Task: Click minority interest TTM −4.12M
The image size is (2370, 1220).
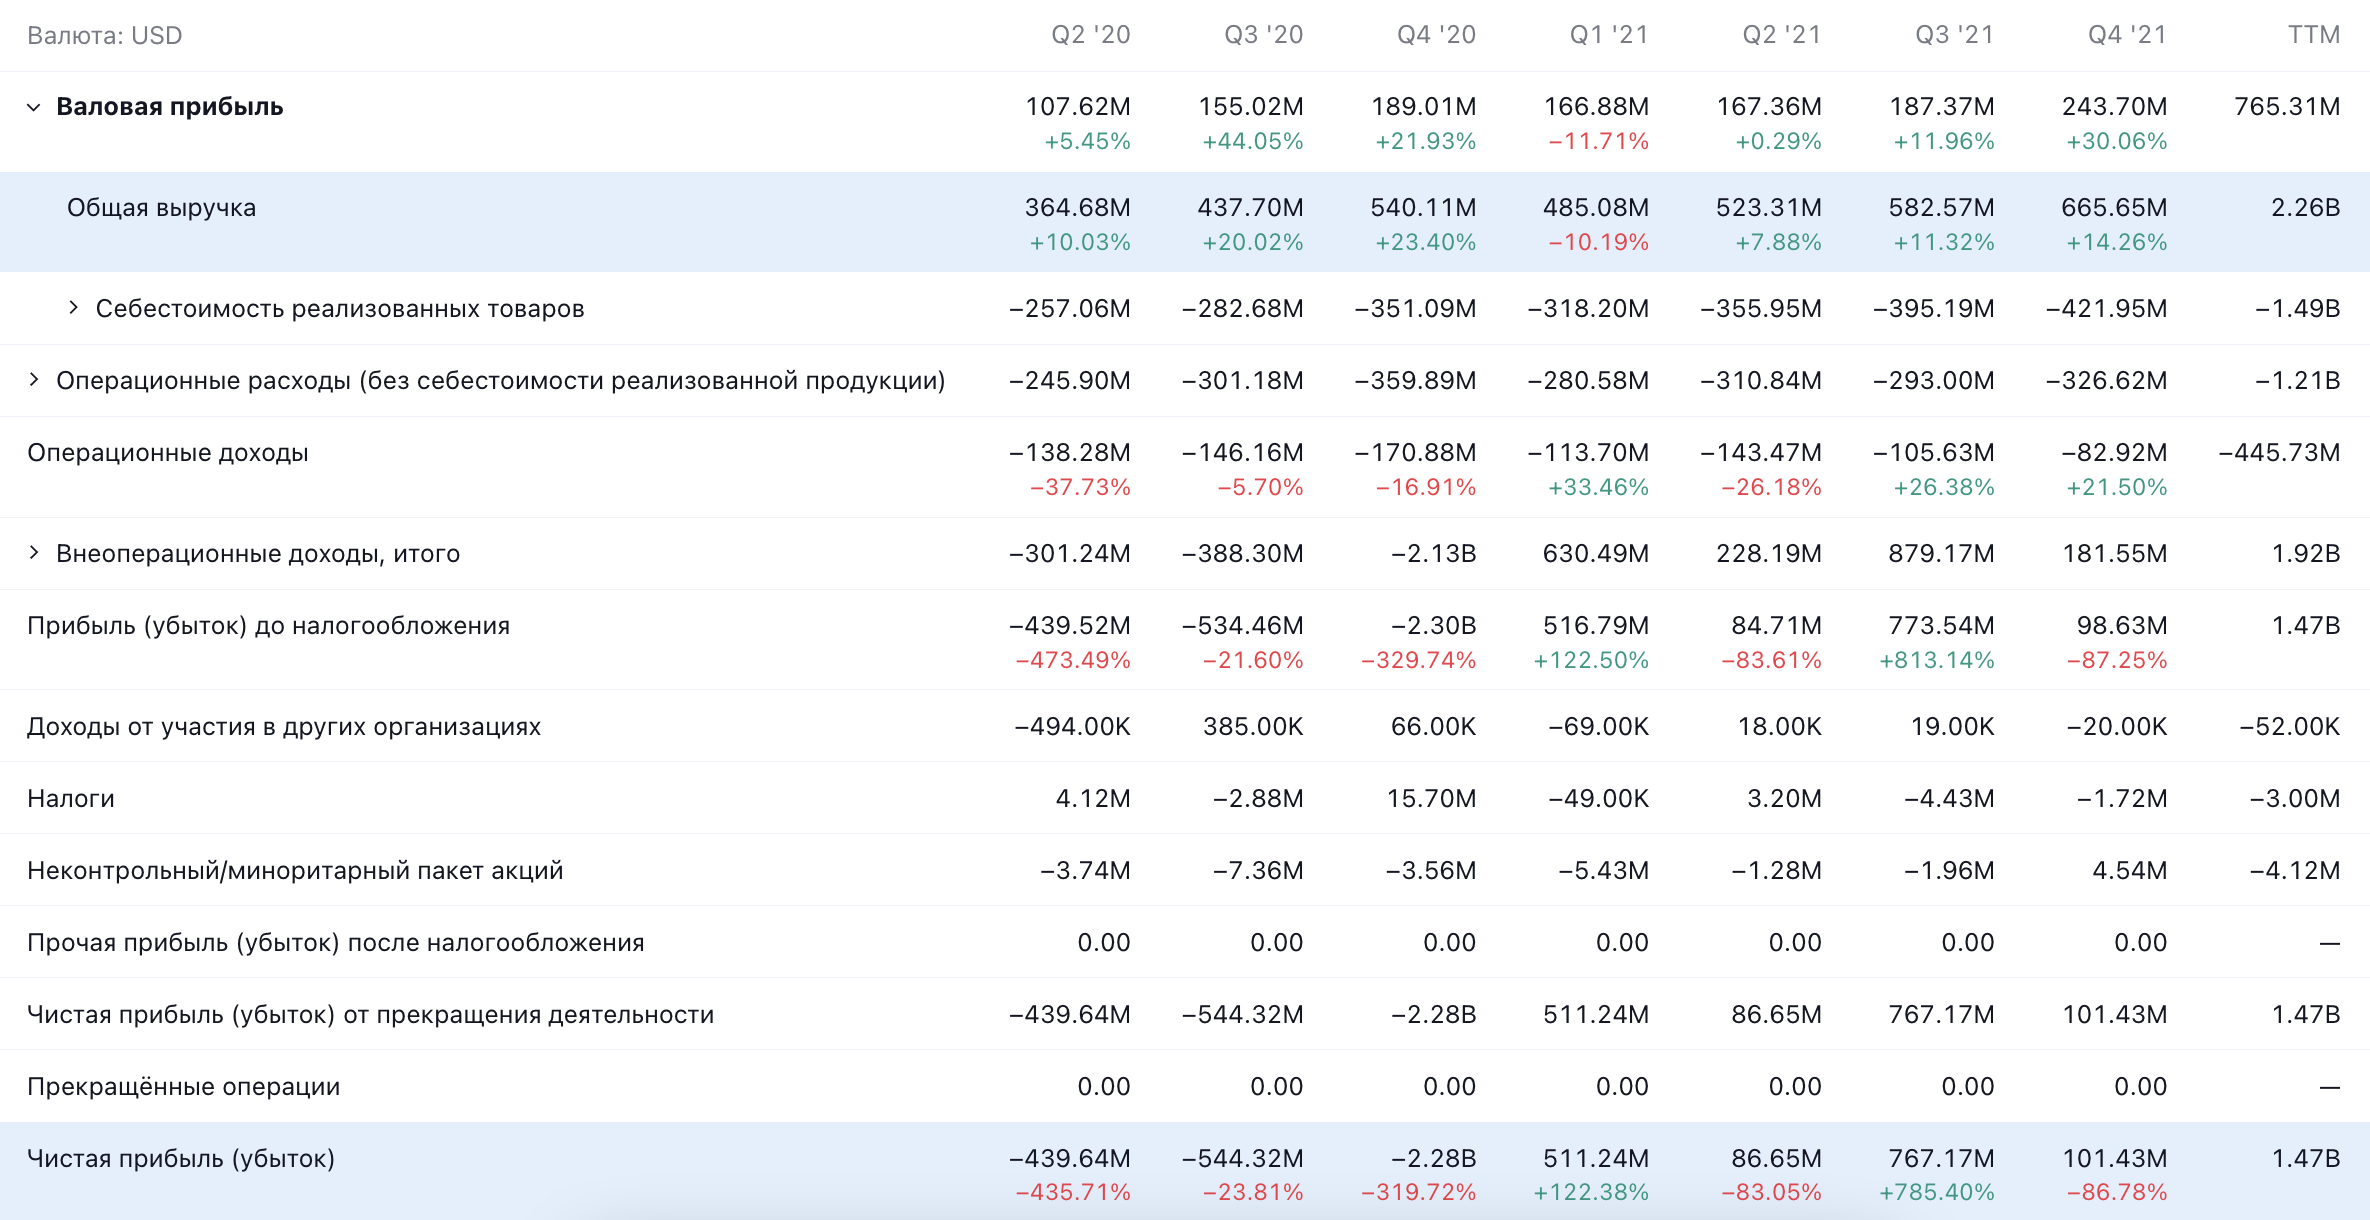Action: 2295,870
